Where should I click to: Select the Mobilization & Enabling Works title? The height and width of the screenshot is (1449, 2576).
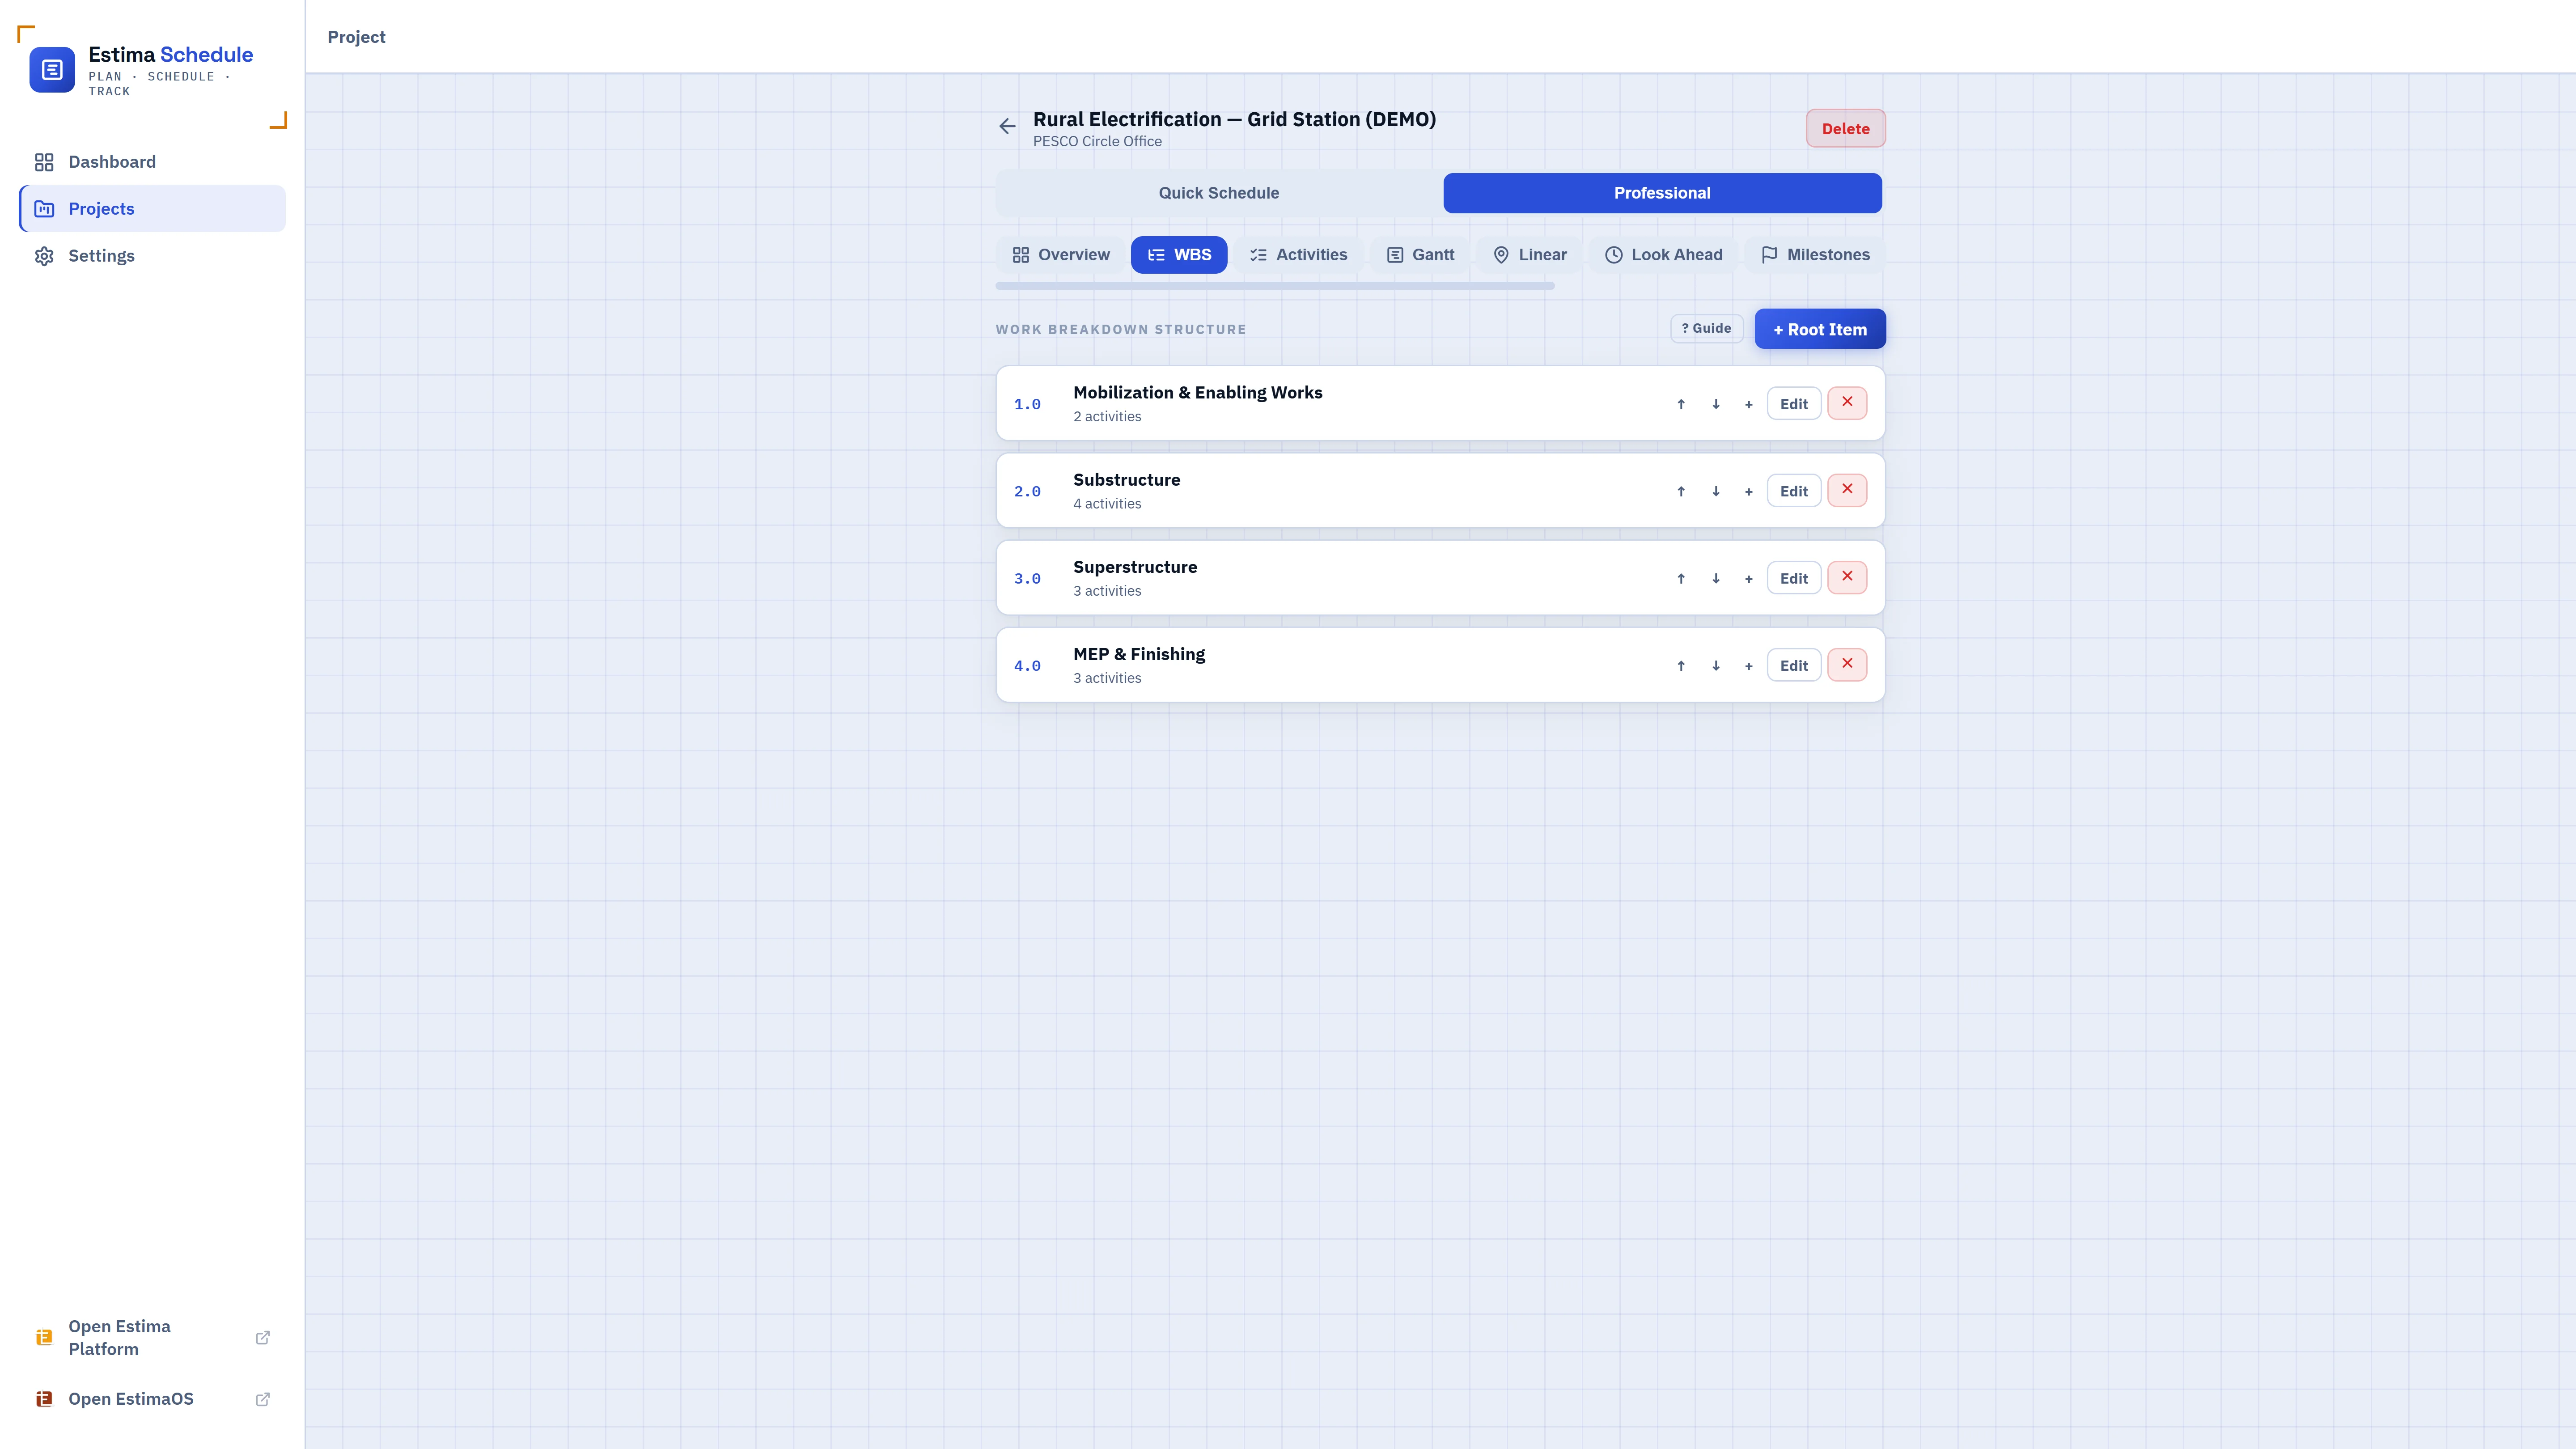tap(1197, 393)
